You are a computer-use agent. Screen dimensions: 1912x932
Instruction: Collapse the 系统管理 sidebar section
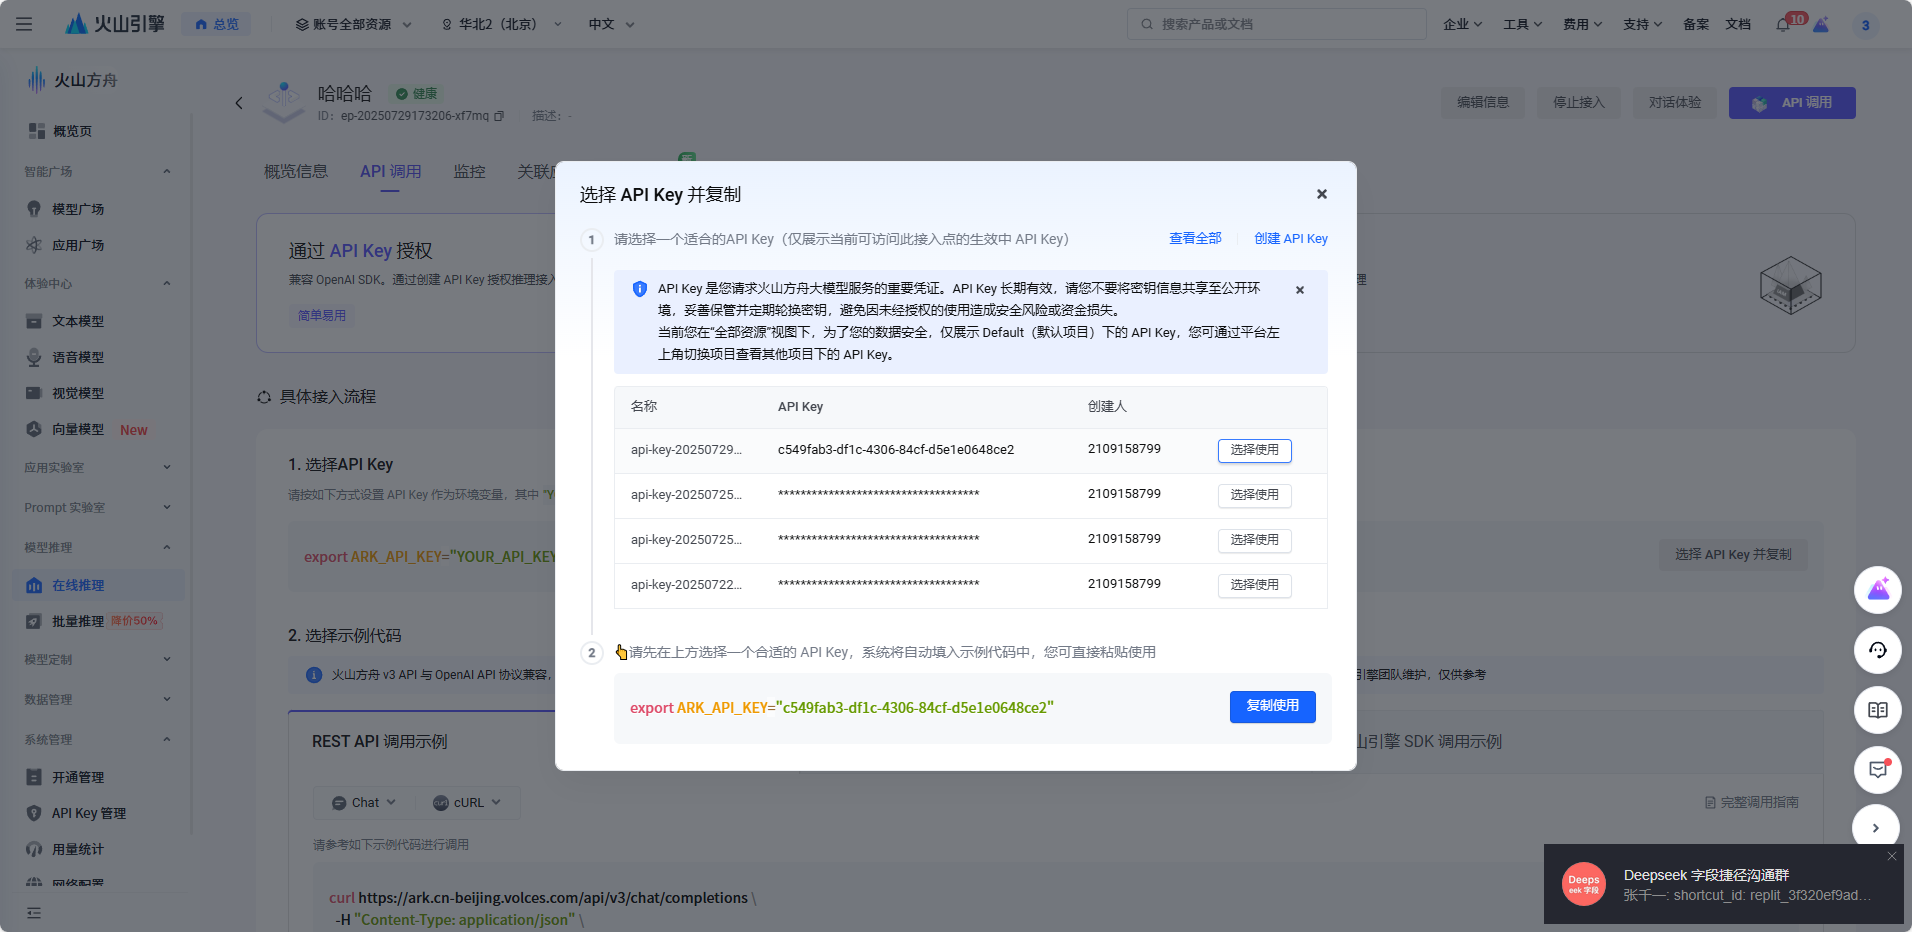click(167, 739)
